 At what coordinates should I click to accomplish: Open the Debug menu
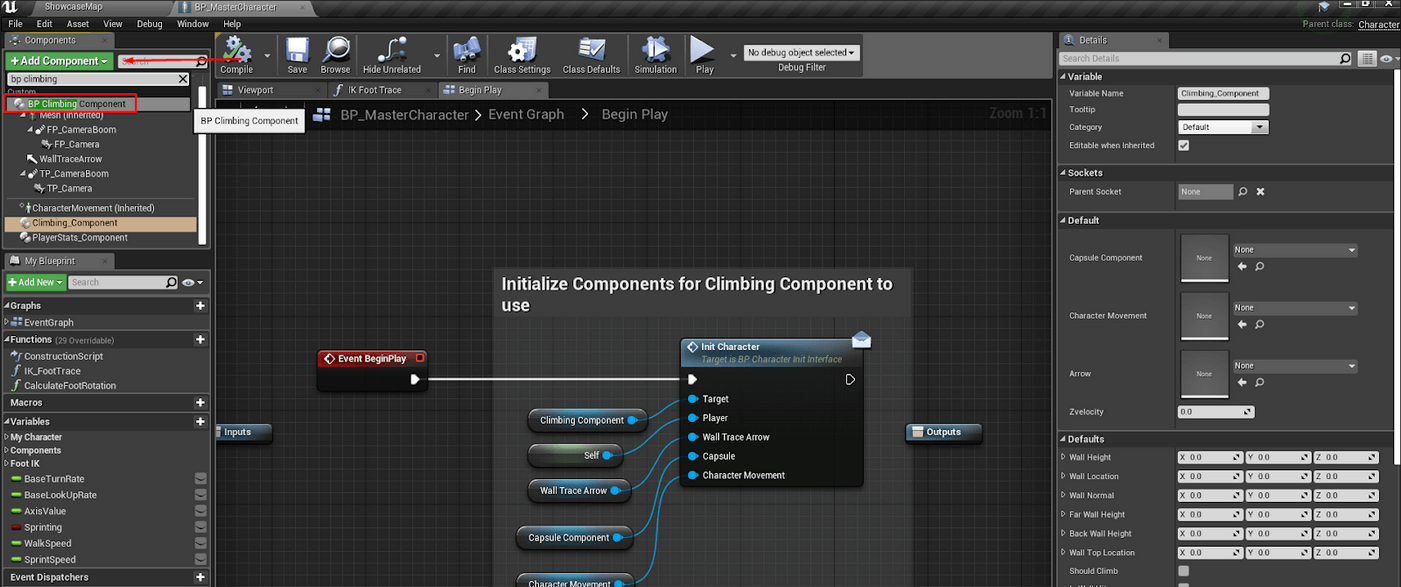tap(149, 24)
